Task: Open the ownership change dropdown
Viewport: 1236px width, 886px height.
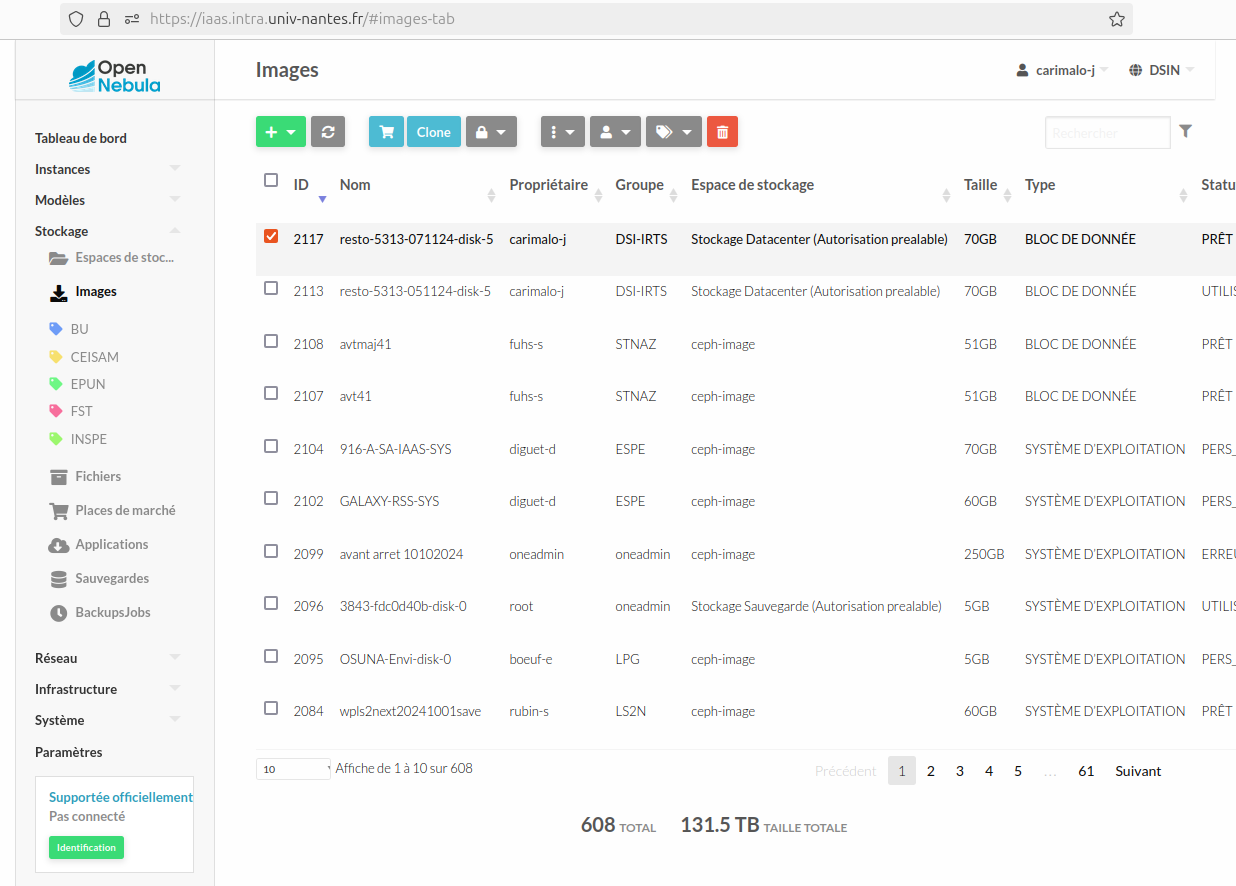Action: coord(615,131)
